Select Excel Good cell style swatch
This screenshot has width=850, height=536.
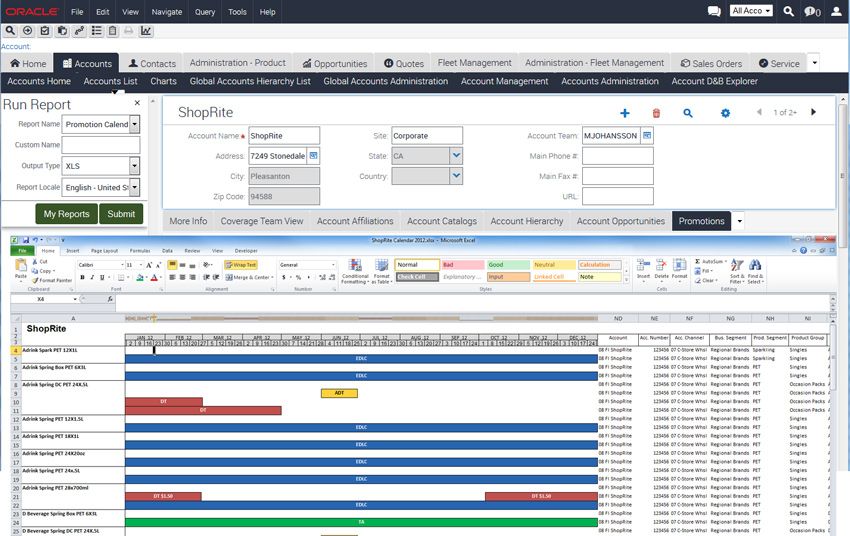coord(508,265)
